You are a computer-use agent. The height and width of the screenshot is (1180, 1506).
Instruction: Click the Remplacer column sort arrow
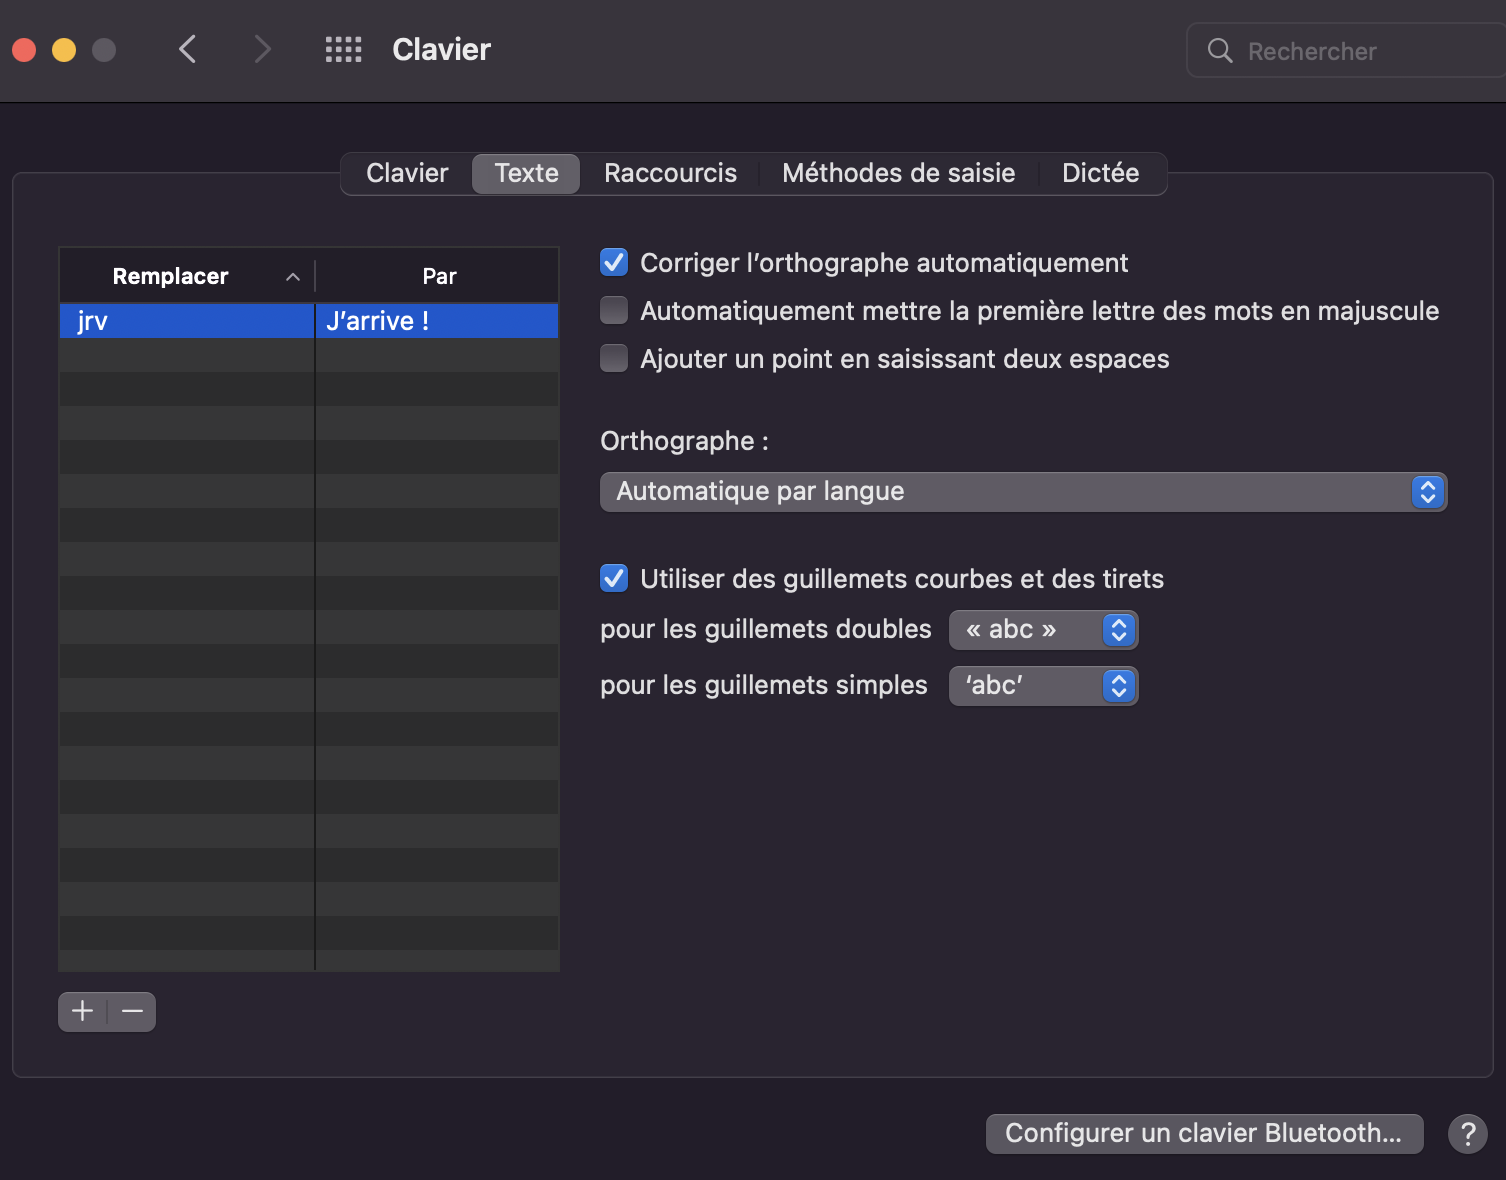point(293,277)
